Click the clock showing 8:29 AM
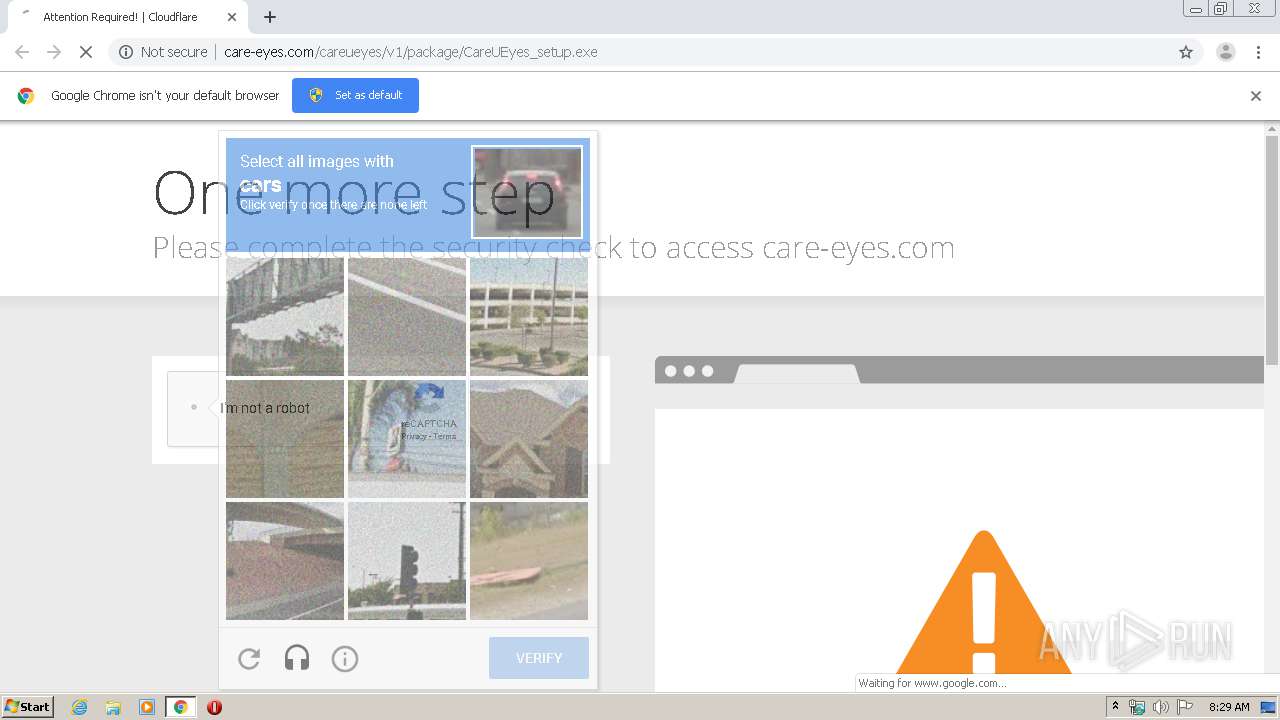The width and height of the screenshot is (1280, 720). [1229, 707]
